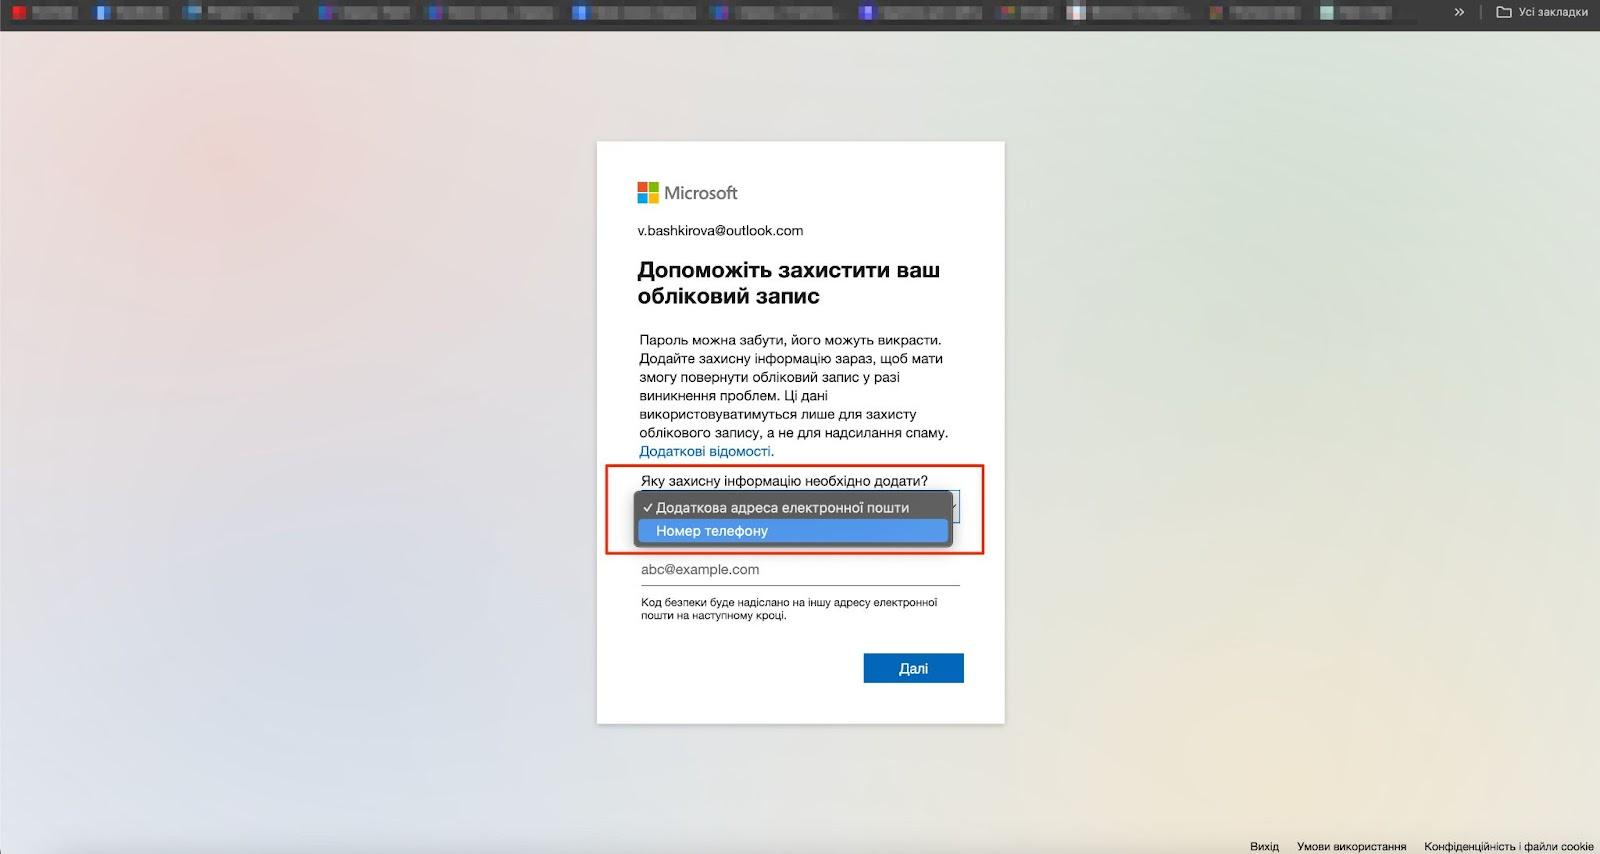Expand hidden bookmarks with chevron icon

(x=1459, y=12)
